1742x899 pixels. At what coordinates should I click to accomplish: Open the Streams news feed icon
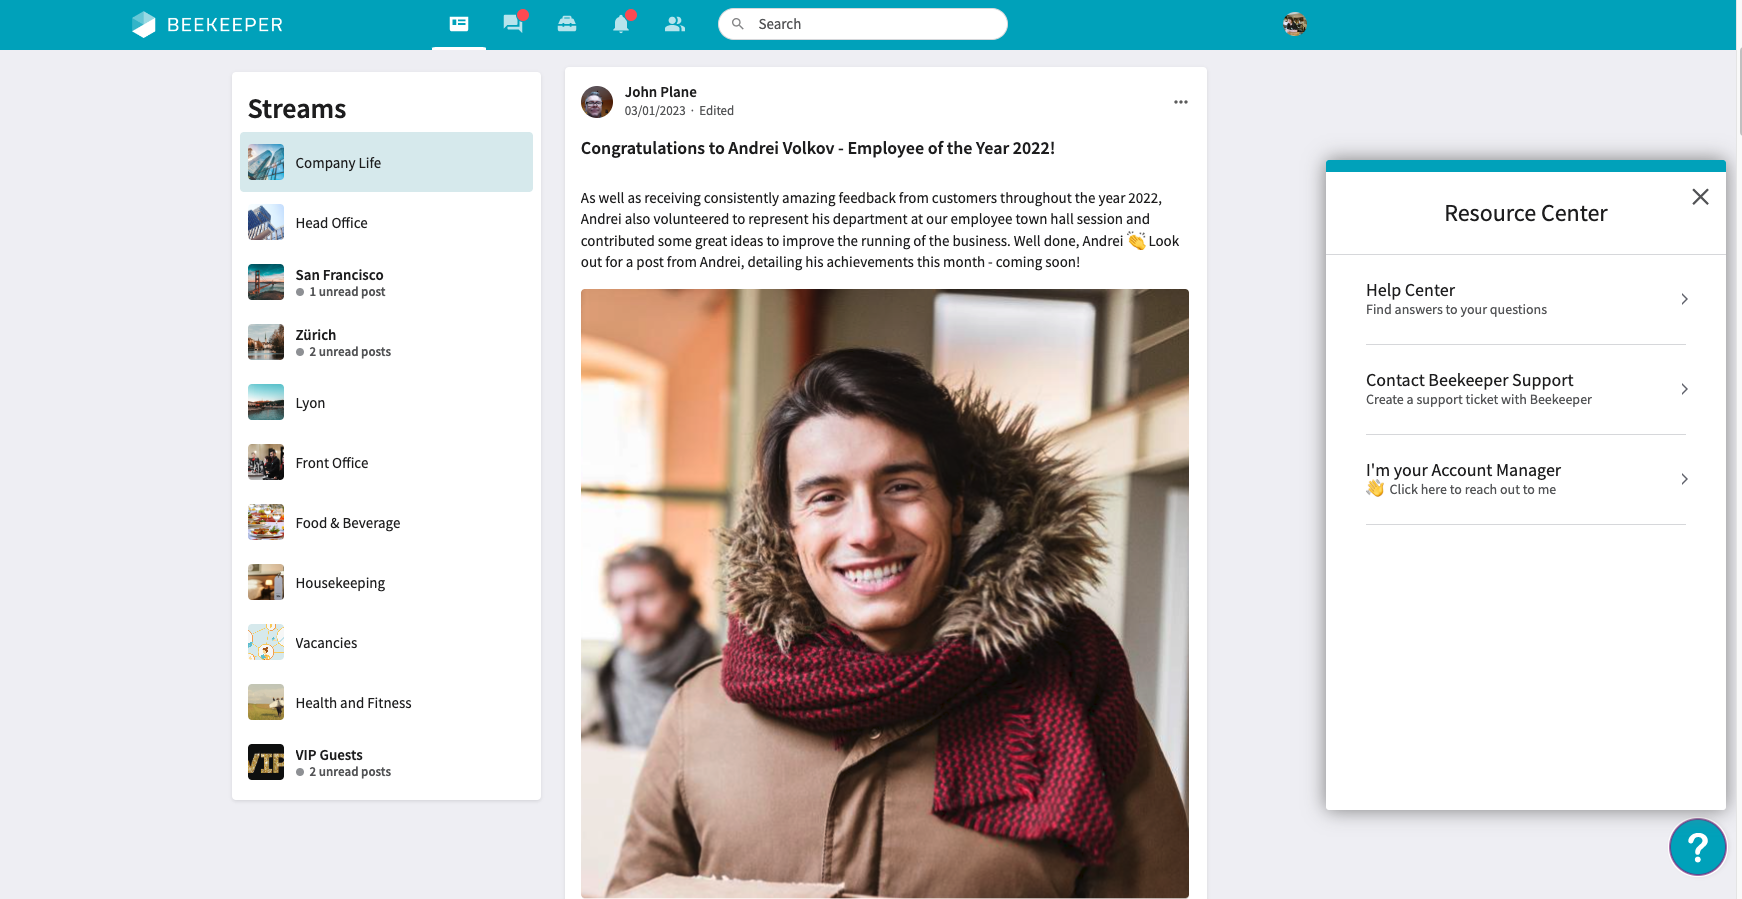[x=459, y=24]
